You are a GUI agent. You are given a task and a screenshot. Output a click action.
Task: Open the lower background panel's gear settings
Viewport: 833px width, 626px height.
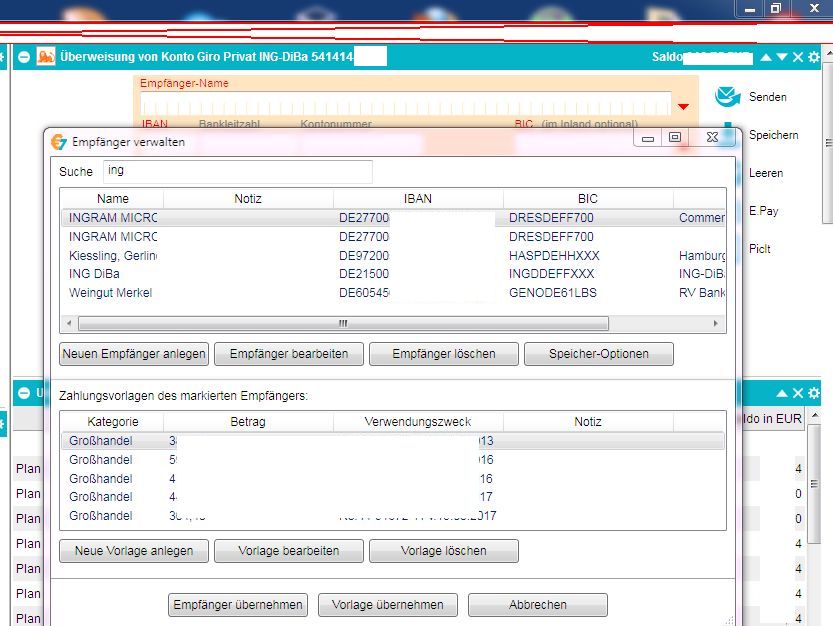(x=814, y=393)
